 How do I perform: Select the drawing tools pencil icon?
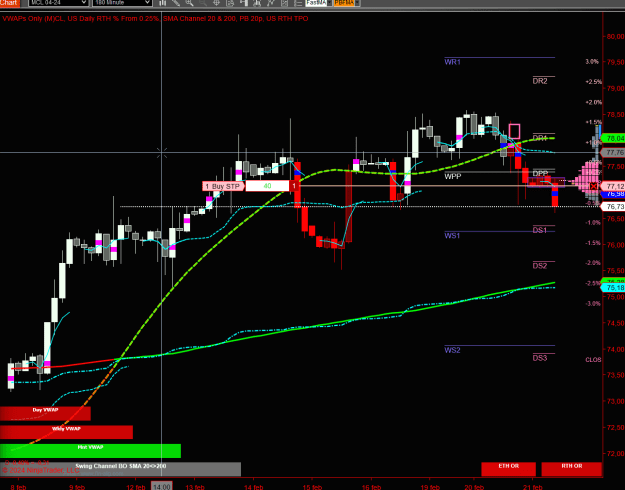pyautogui.click(x=176, y=3)
